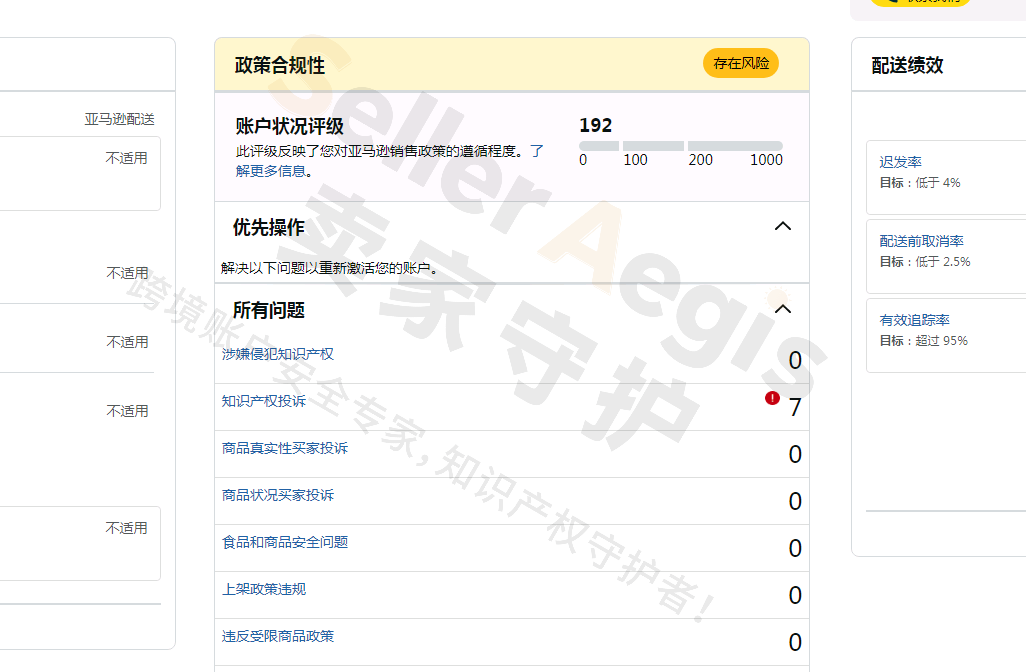This screenshot has width=1026, height=672.
Task: Click the 亚马逊配送 column header
Action: pyautogui.click(x=119, y=119)
